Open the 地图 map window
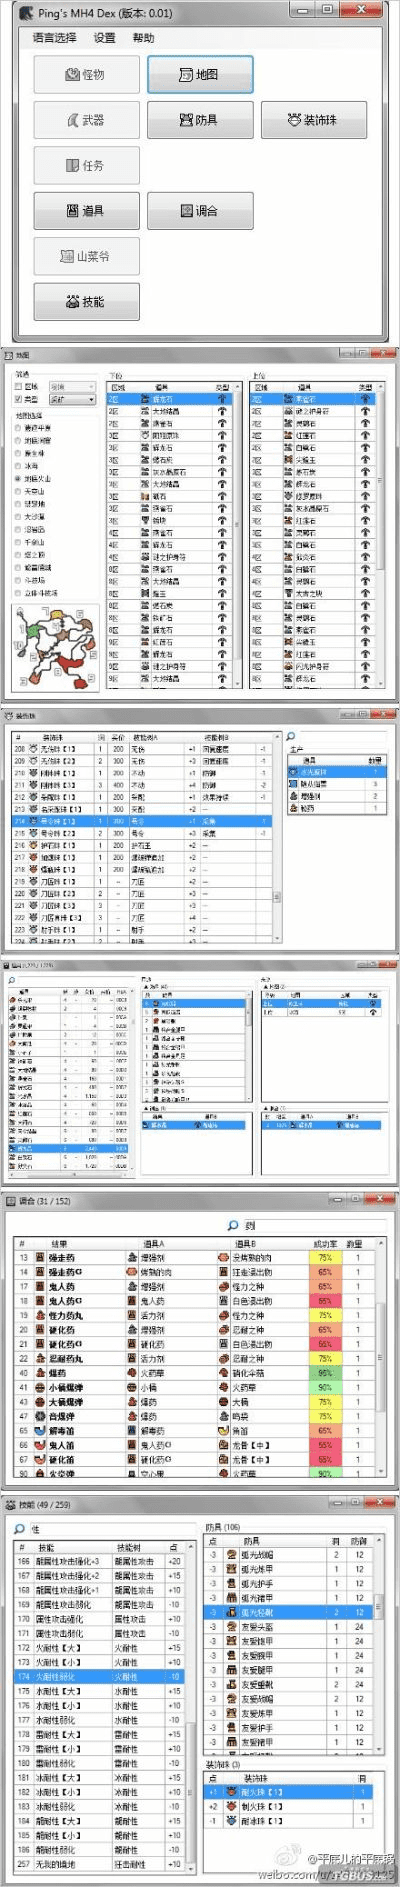The width and height of the screenshot is (400, 1887). point(200,74)
